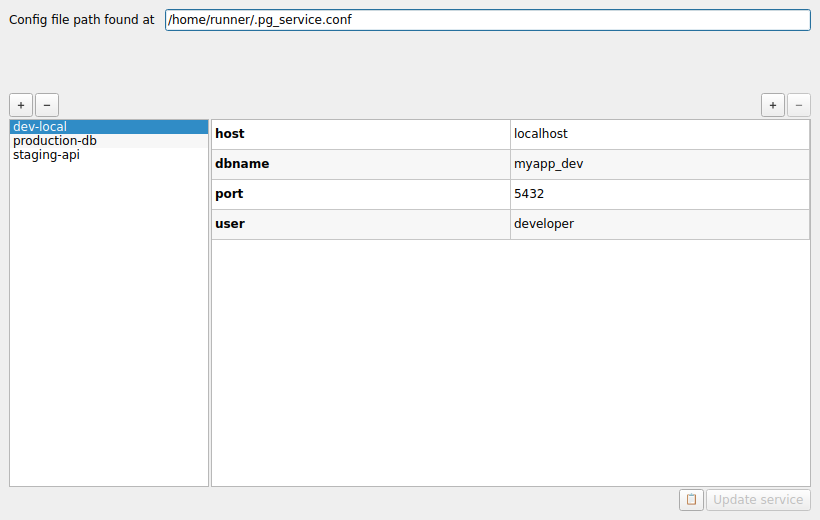Click the developer value cell
The height and width of the screenshot is (520, 820).
(x=659, y=224)
